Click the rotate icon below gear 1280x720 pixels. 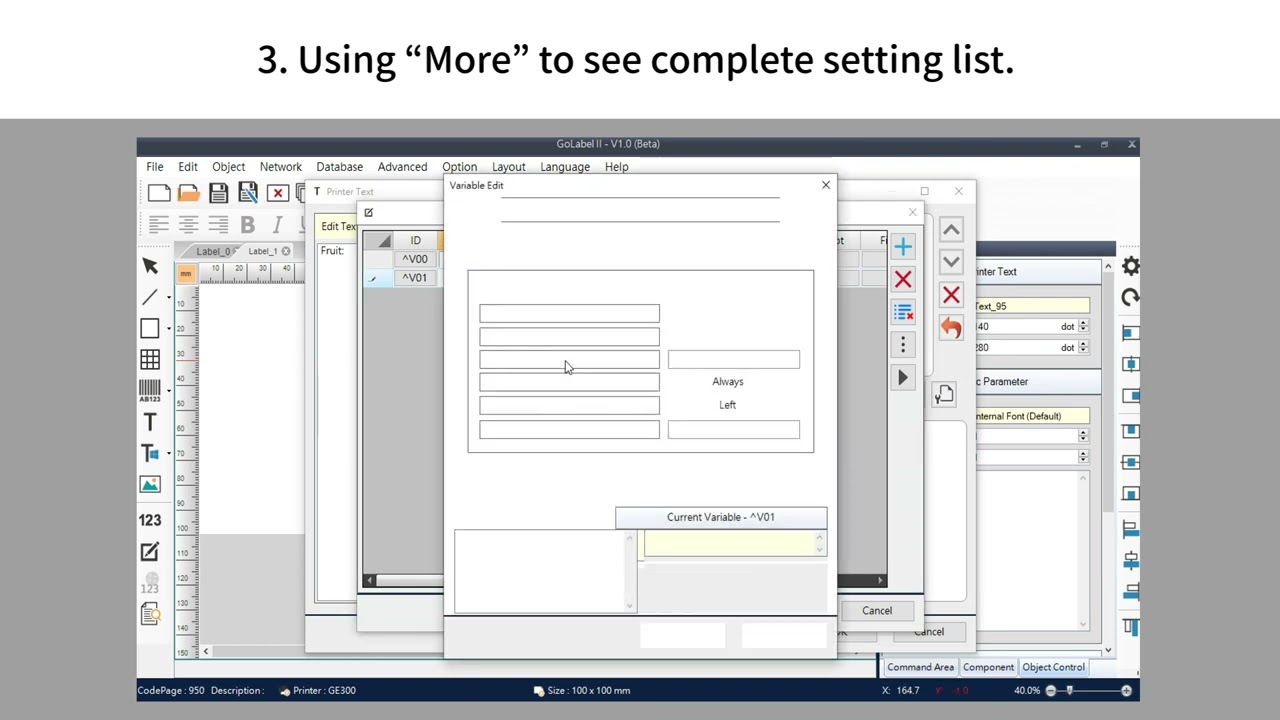[x=1131, y=297]
